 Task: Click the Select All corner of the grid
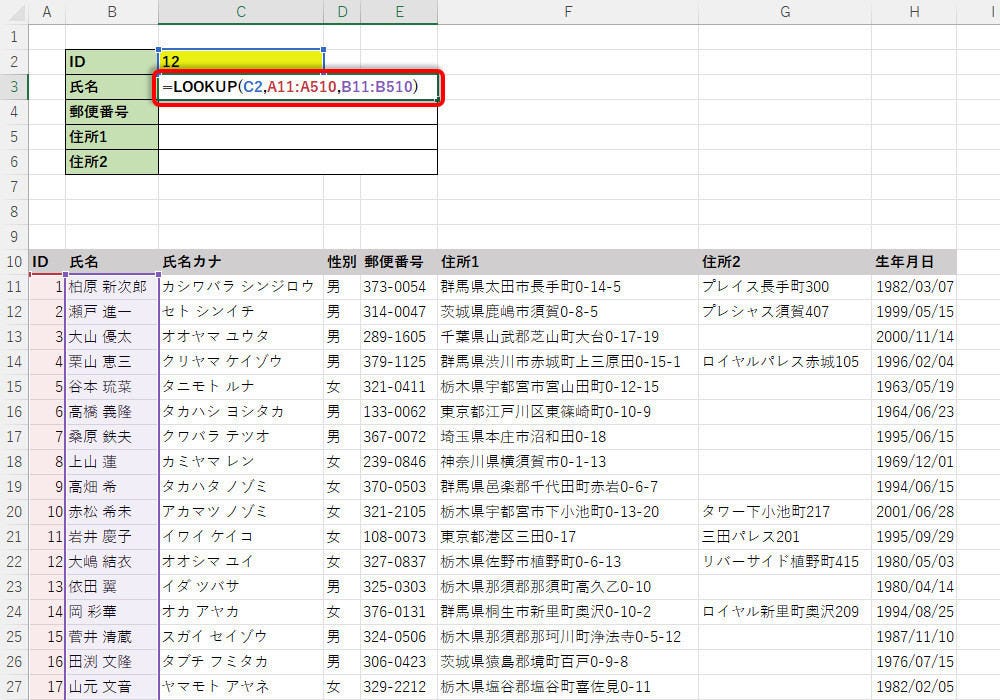point(14,12)
